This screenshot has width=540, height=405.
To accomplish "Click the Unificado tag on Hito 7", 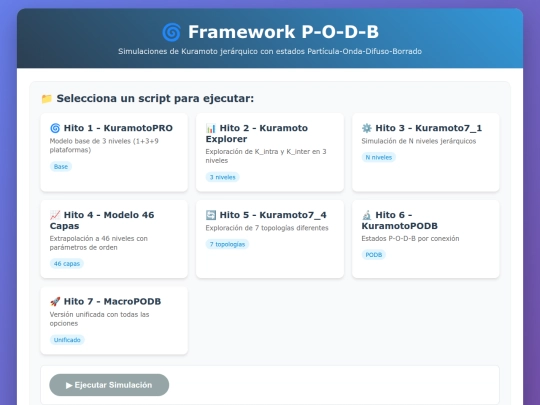I will [x=67, y=340].
